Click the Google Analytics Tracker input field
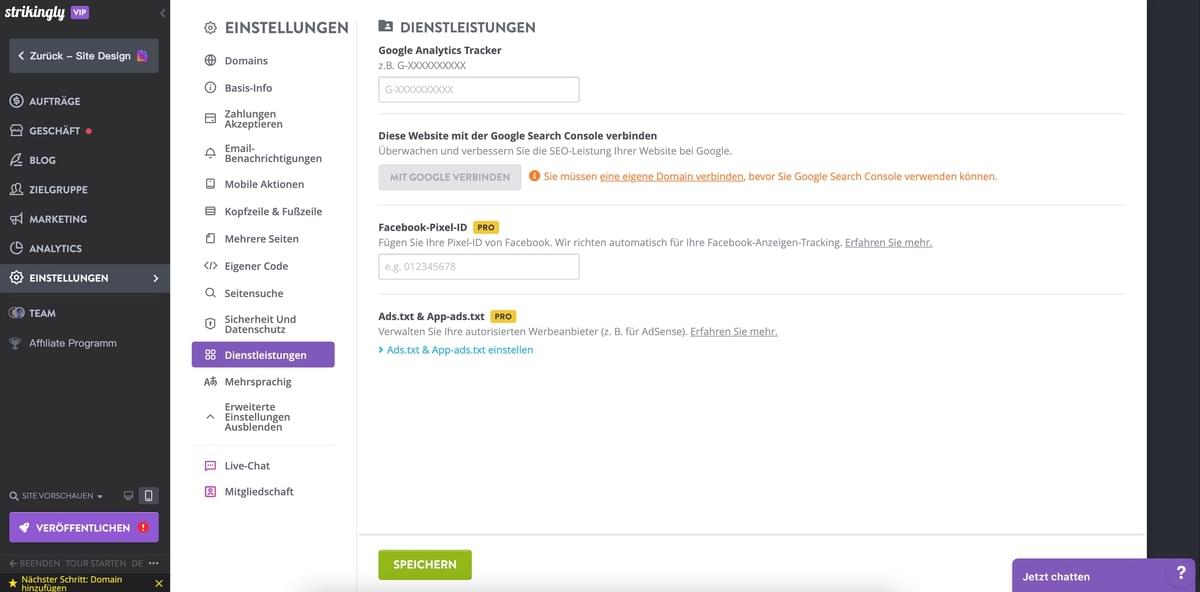Image resolution: width=1200 pixels, height=592 pixels. tap(478, 89)
